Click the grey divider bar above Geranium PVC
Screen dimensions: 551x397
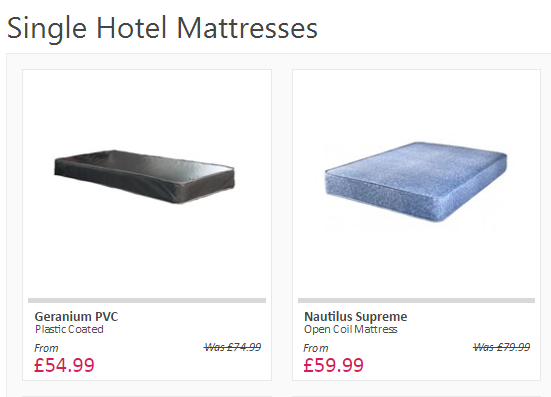pos(147,300)
